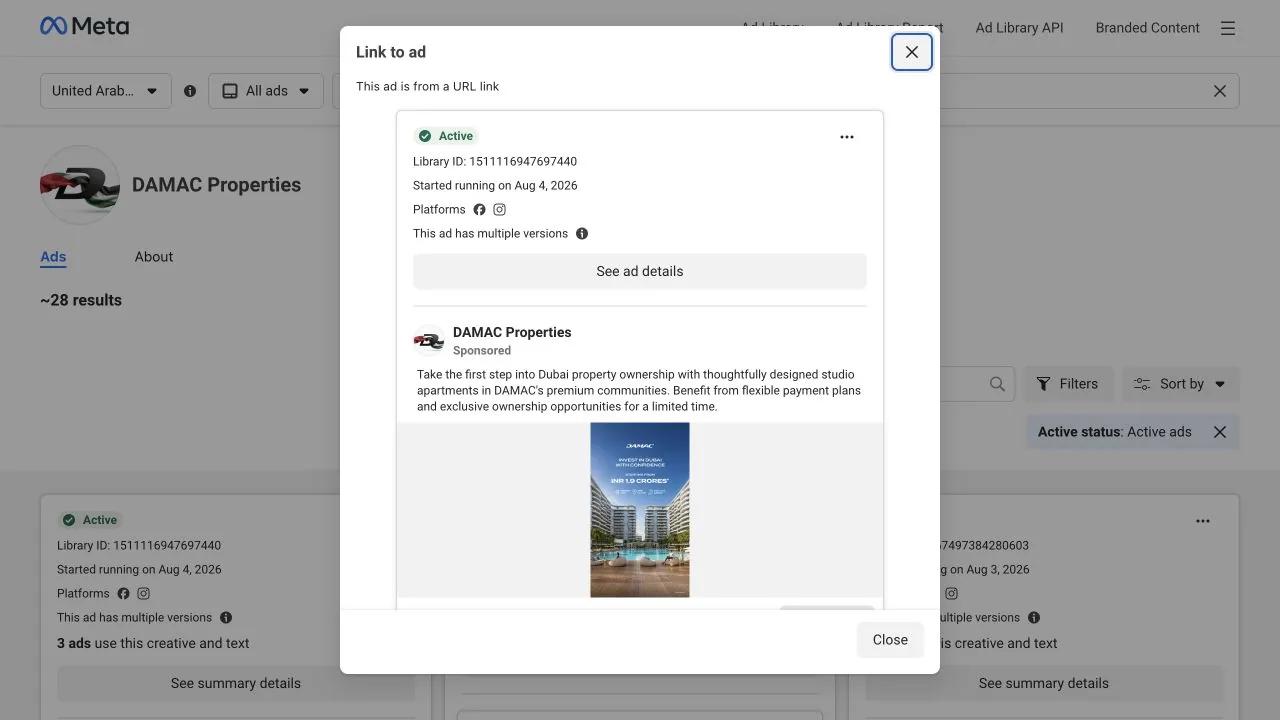Open the Branded Content link
Viewport: 1280px width, 720px height.
[x=1147, y=28]
